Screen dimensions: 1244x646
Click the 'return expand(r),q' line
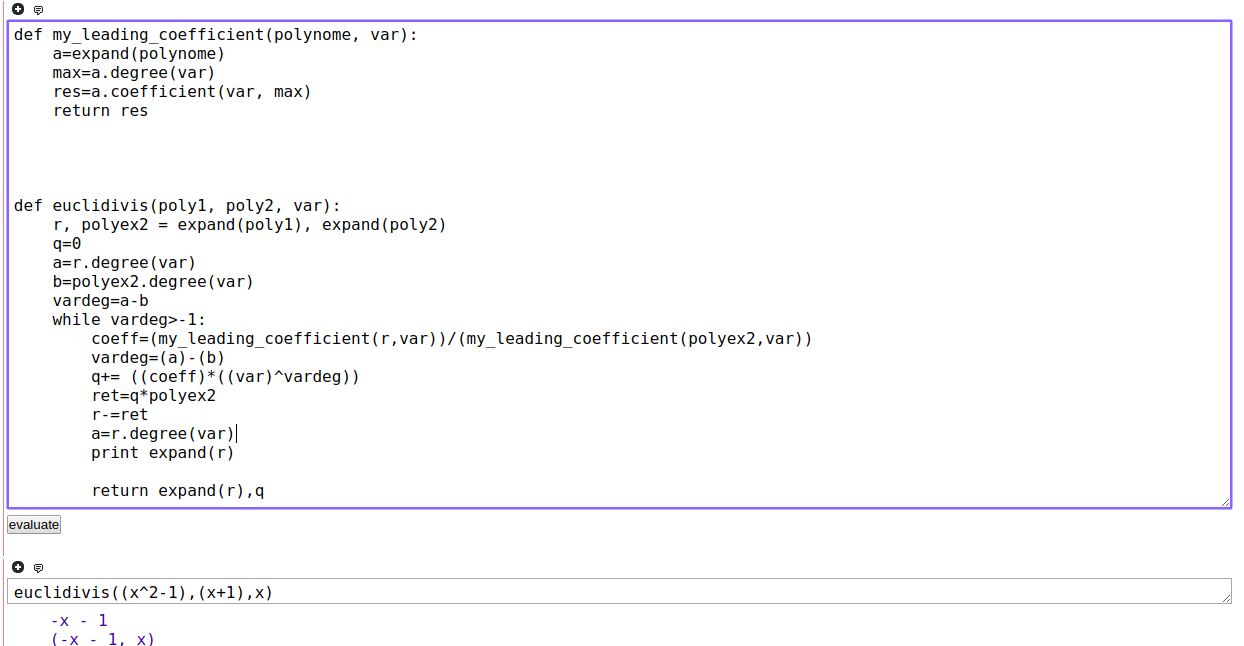177,491
